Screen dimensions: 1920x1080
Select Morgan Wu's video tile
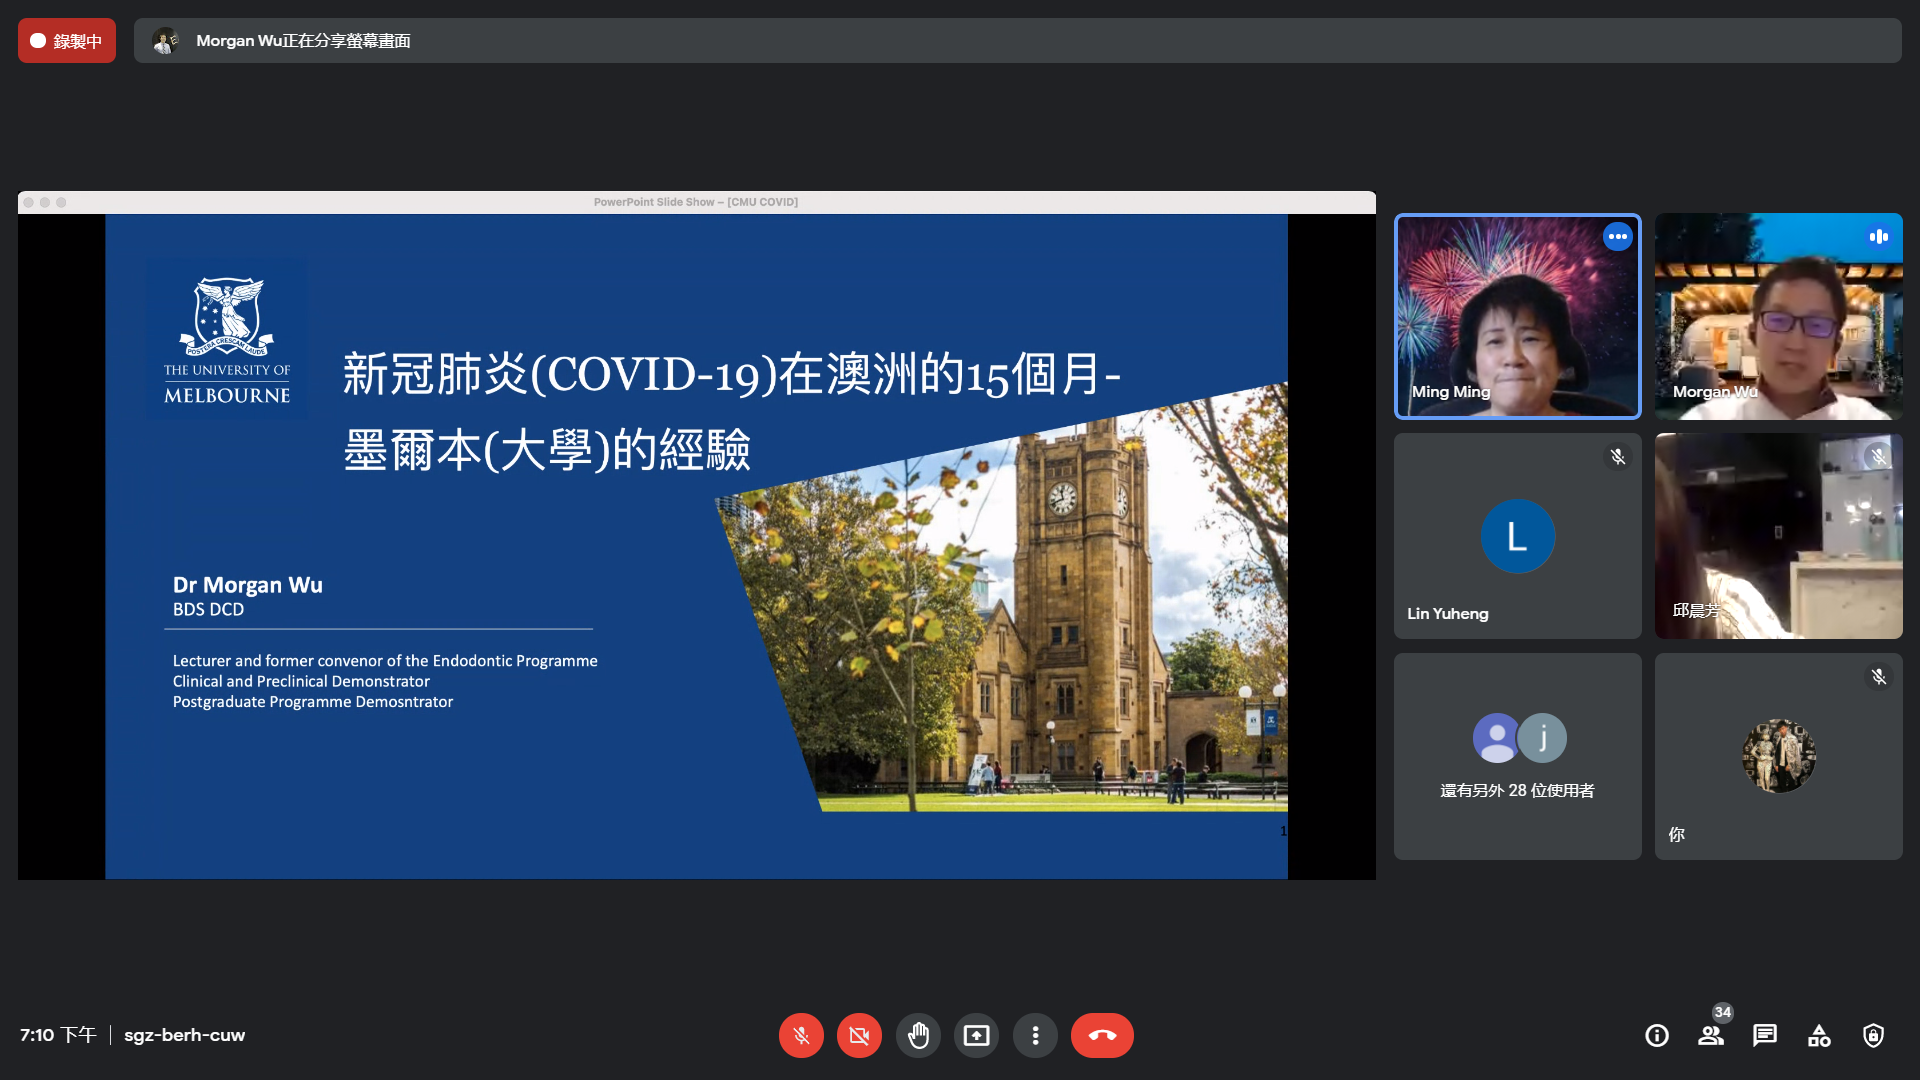[1779, 316]
